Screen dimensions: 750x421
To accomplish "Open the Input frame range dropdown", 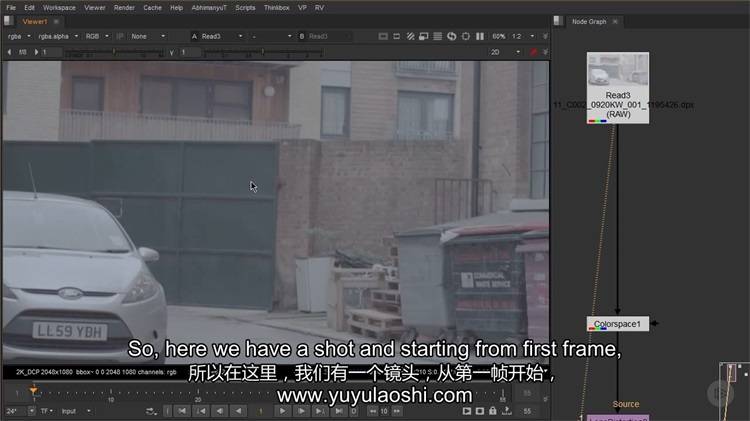I will click(75, 411).
